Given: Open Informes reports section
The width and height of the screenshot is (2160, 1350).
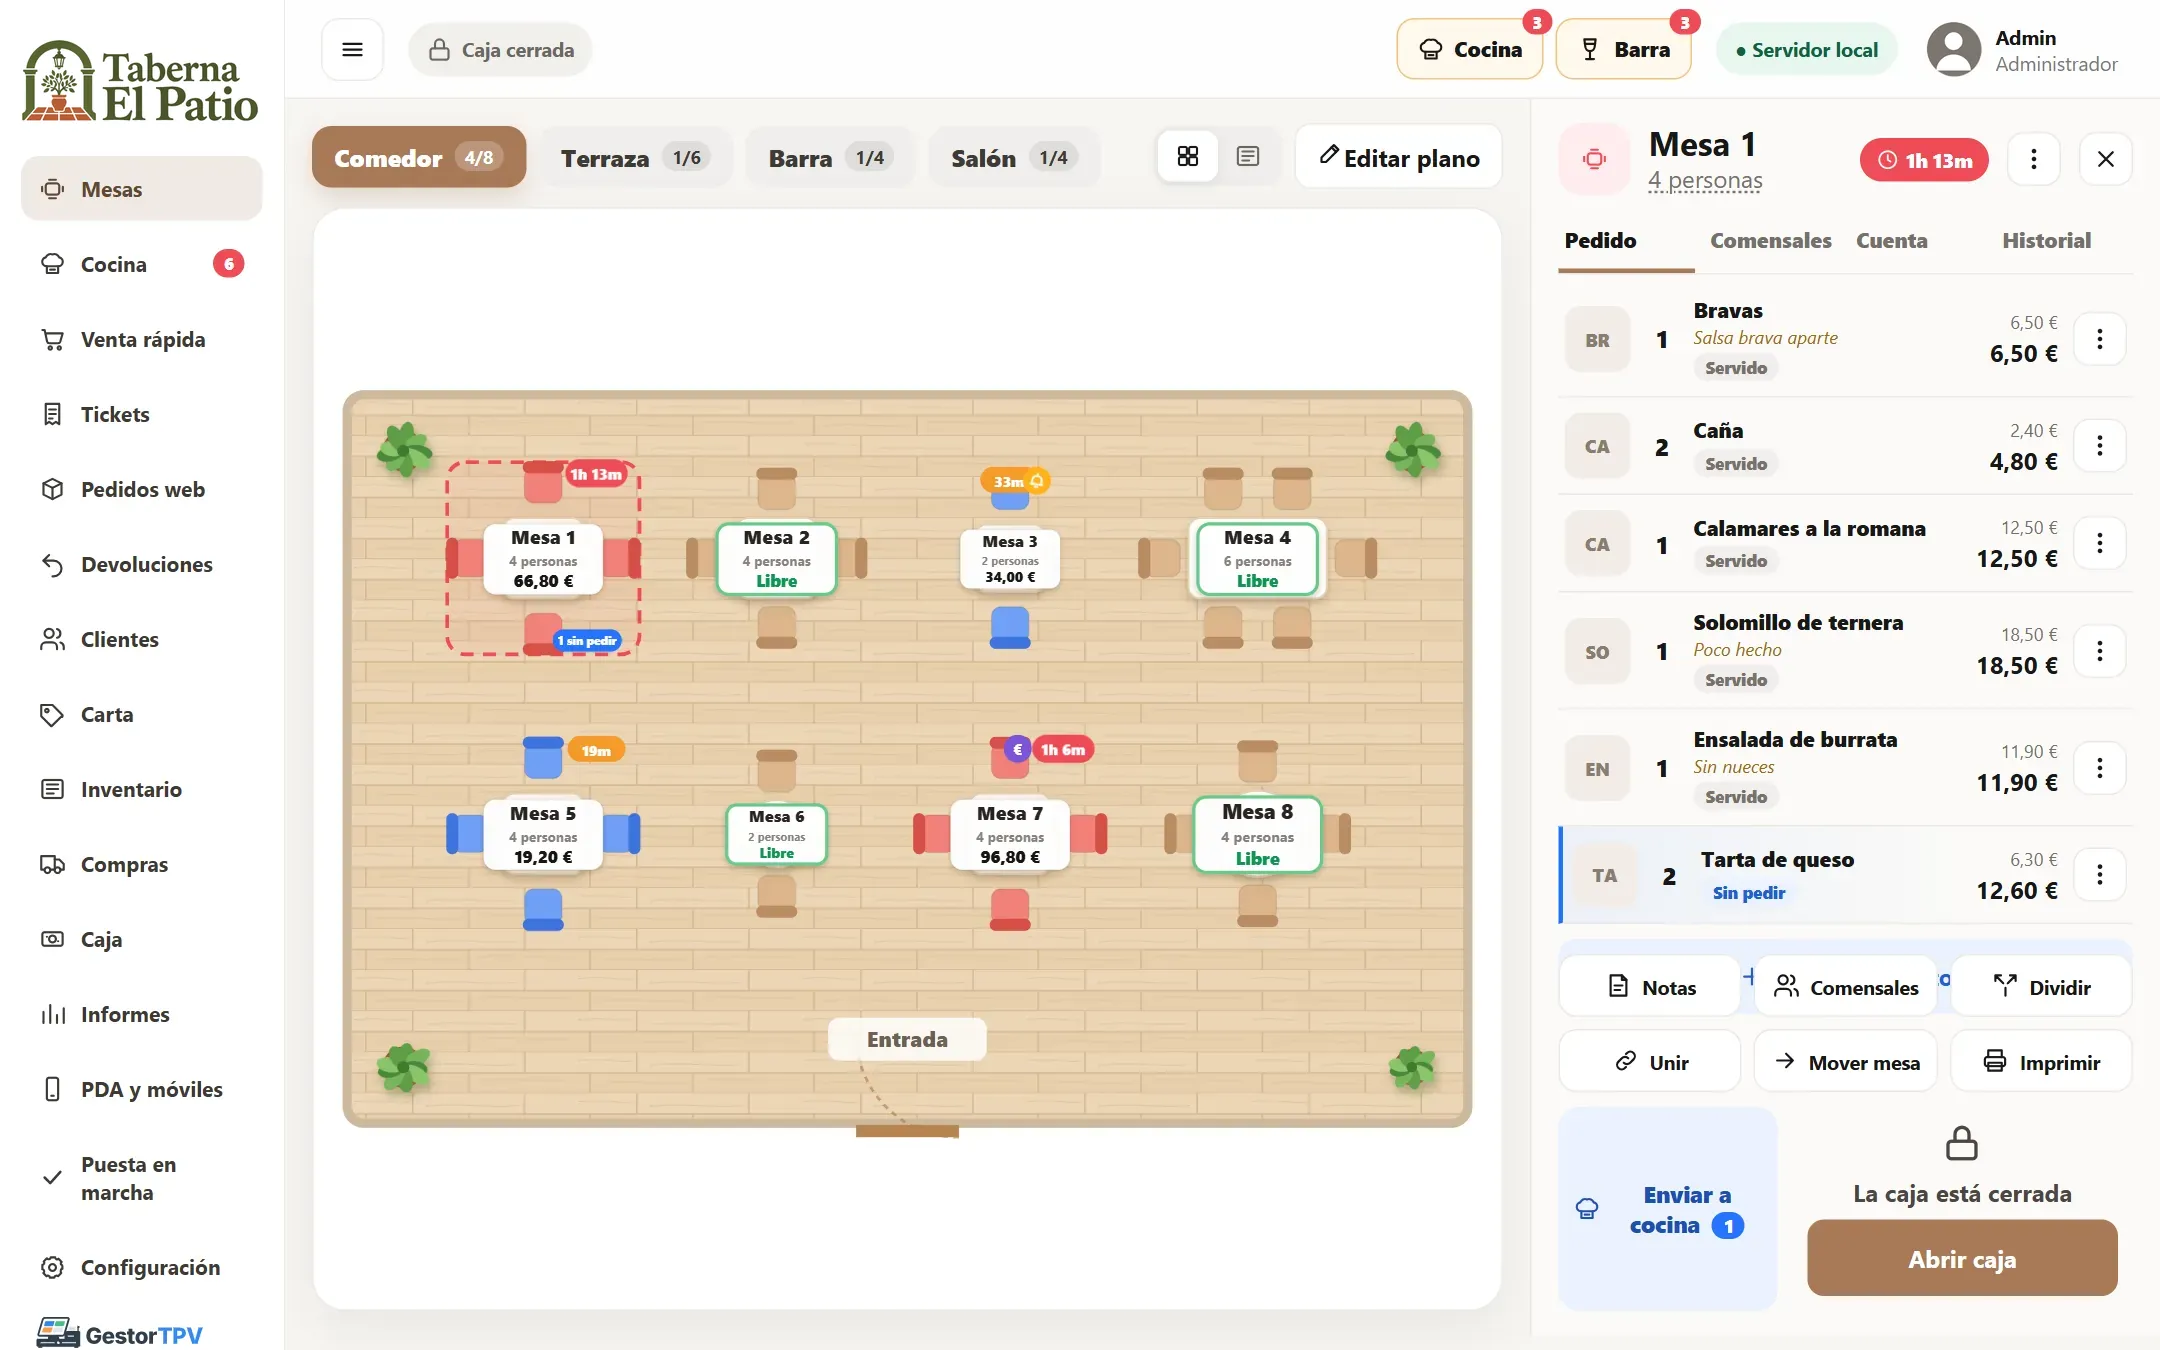Looking at the screenshot, I should (142, 1014).
